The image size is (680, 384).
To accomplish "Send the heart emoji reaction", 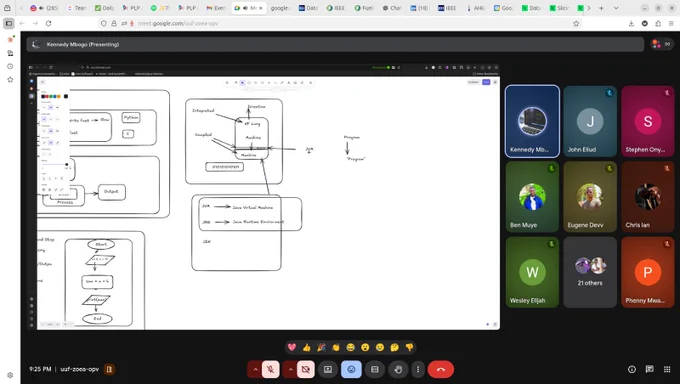I will pyautogui.click(x=292, y=347).
